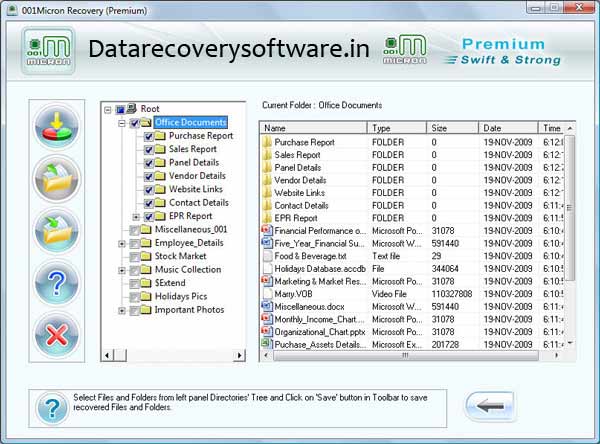Image resolution: width=600 pixels, height=444 pixels.
Task: Sort file list by Name column header
Action: click(313, 128)
